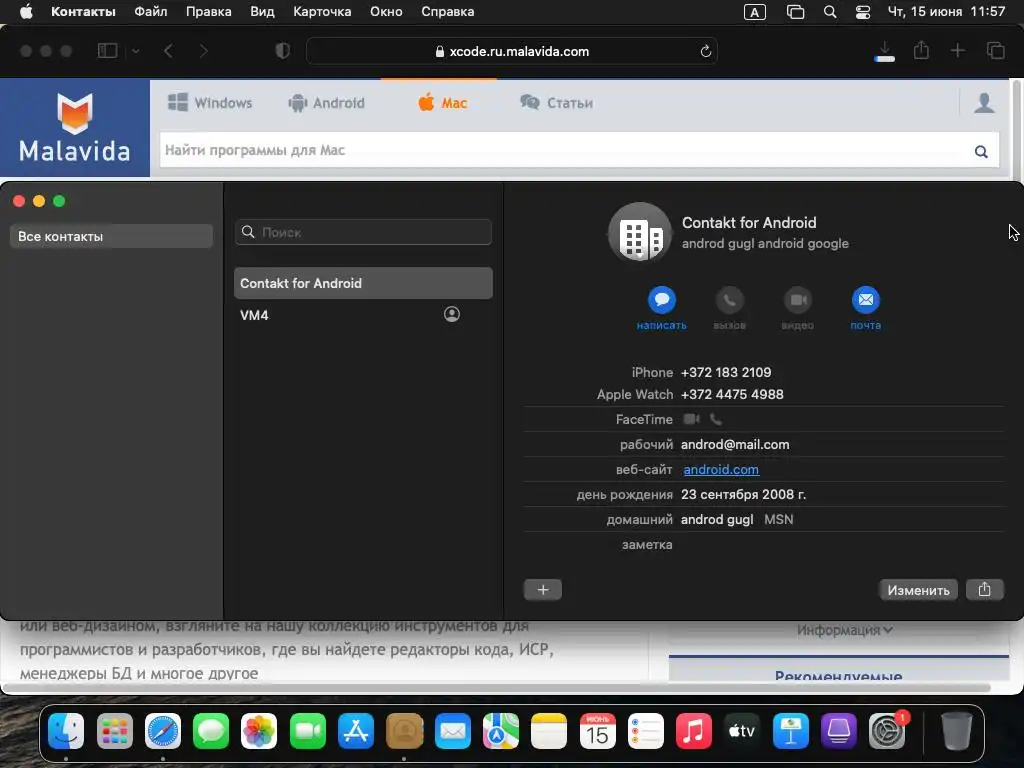The height and width of the screenshot is (768, 1024).
Task: Open Control Center in the menu bar
Action: [x=863, y=12]
